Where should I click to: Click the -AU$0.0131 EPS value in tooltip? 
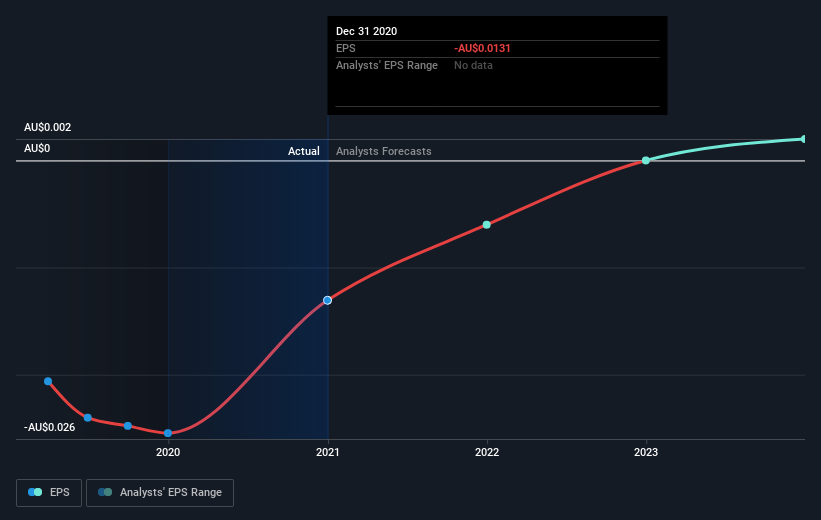point(482,48)
